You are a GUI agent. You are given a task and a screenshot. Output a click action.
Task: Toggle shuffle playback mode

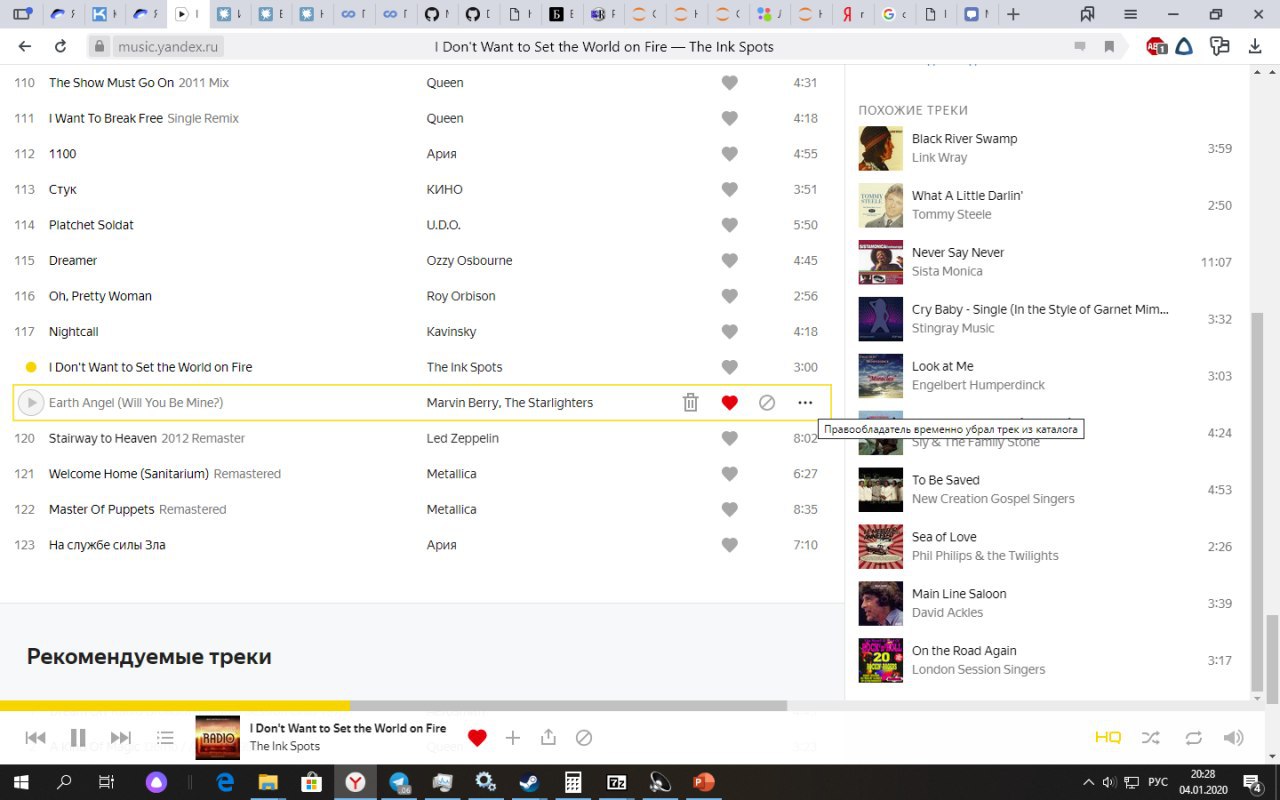(1151, 738)
